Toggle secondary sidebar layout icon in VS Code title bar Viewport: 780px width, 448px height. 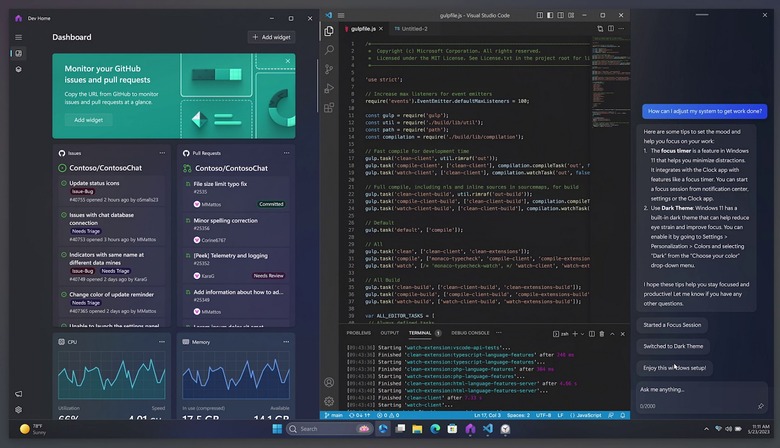(561, 15)
